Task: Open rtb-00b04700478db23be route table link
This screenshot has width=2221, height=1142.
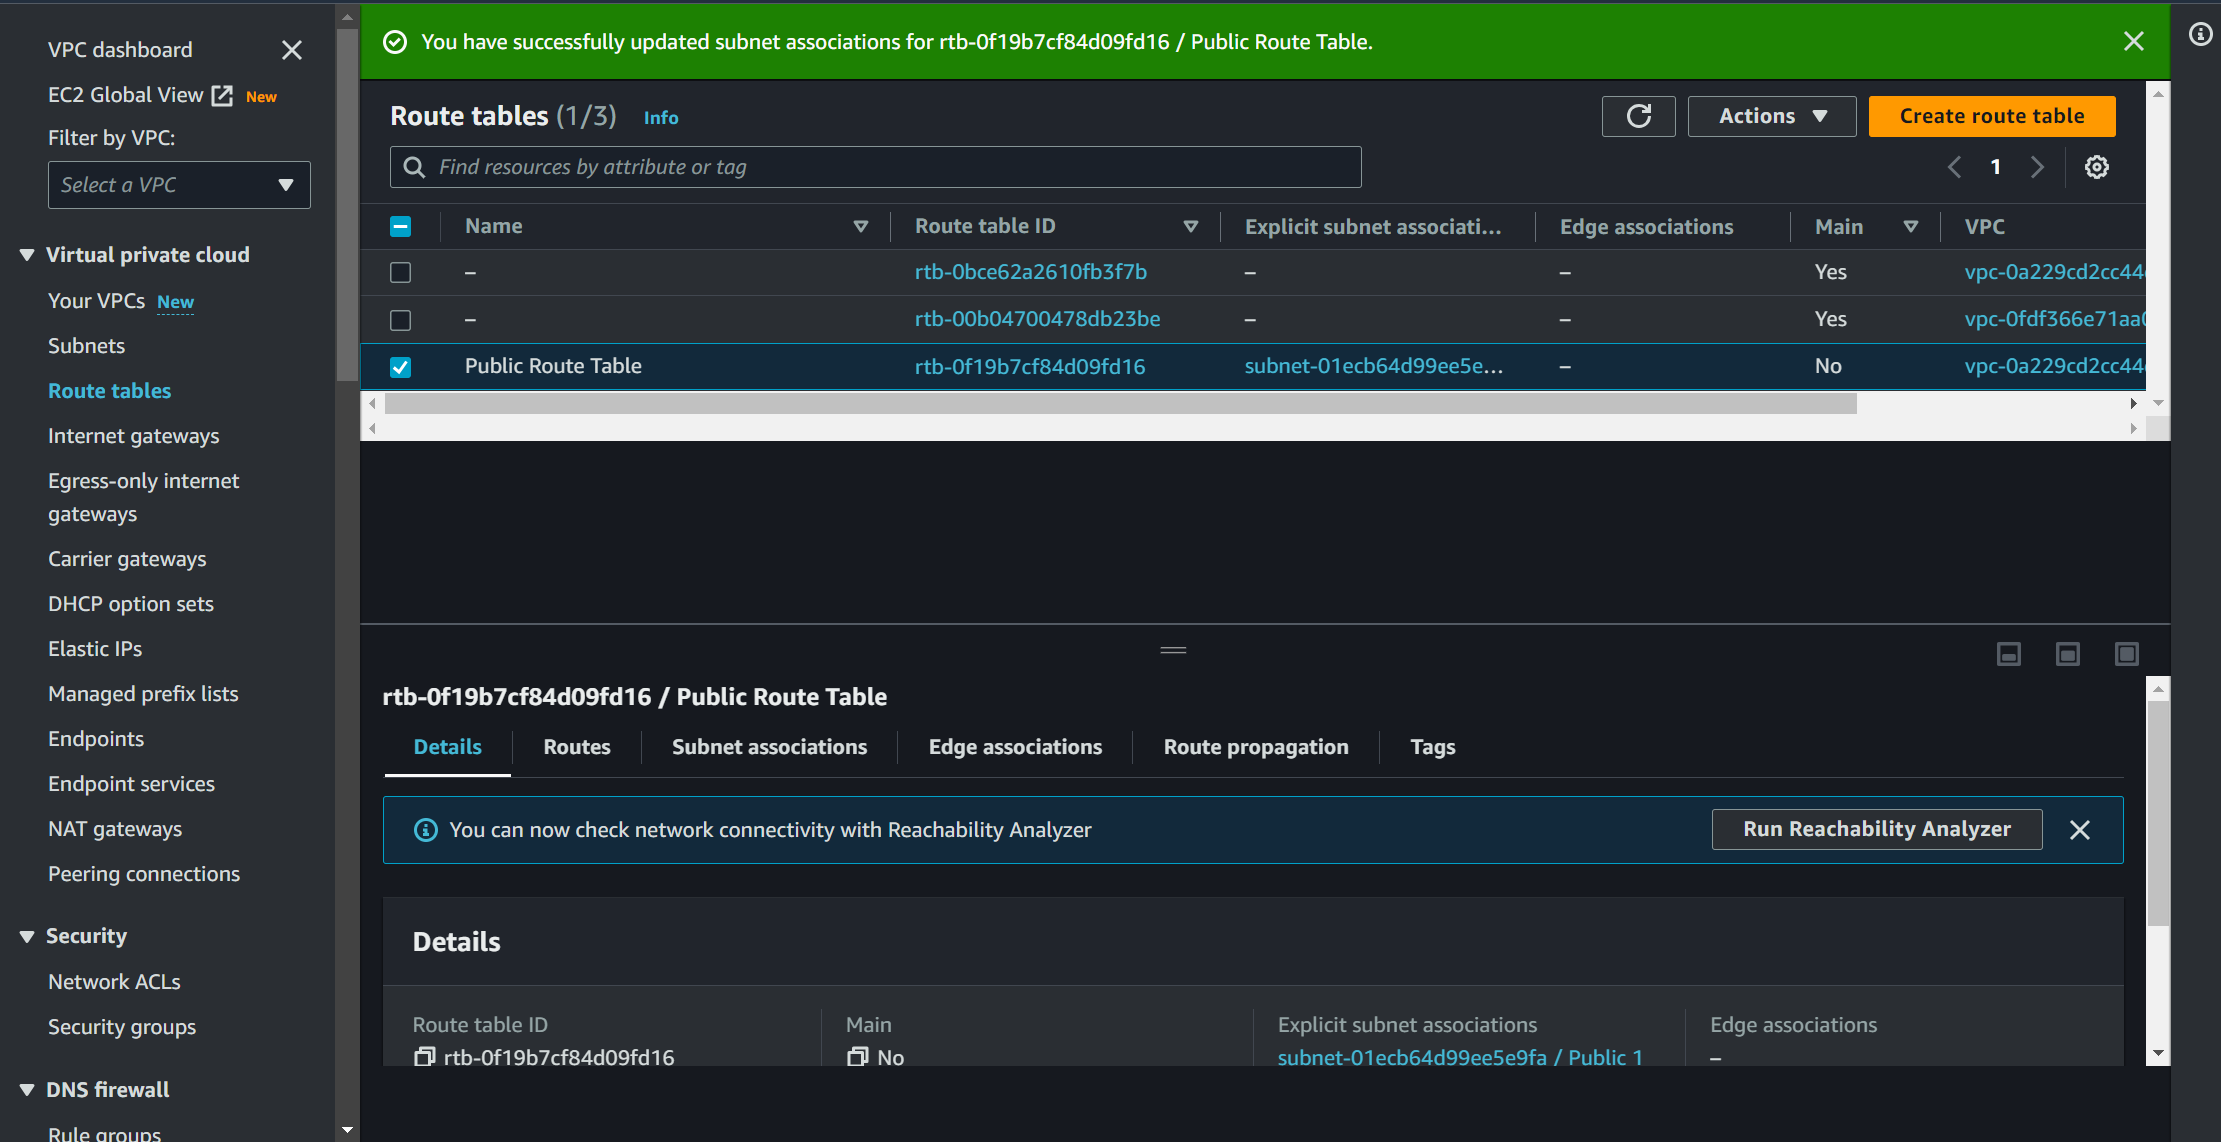Action: (1037, 319)
